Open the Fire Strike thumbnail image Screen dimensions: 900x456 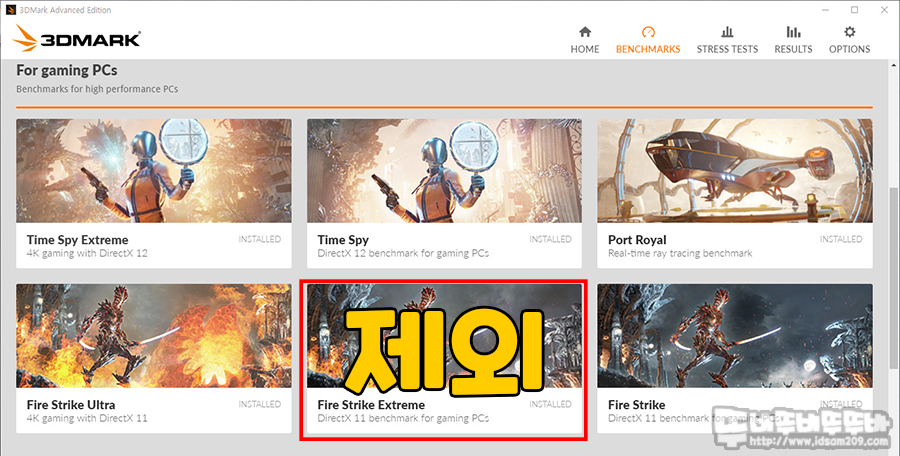coord(735,335)
